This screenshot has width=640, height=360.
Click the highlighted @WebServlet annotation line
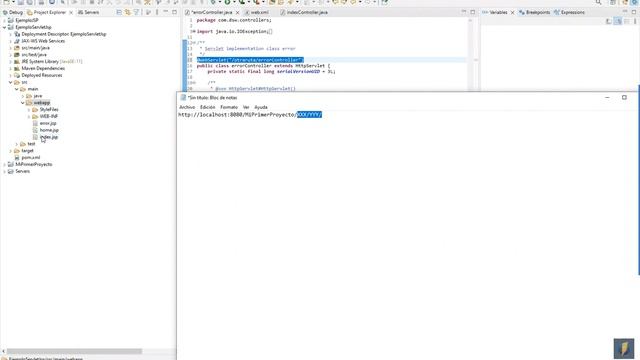tap(250, 60)
